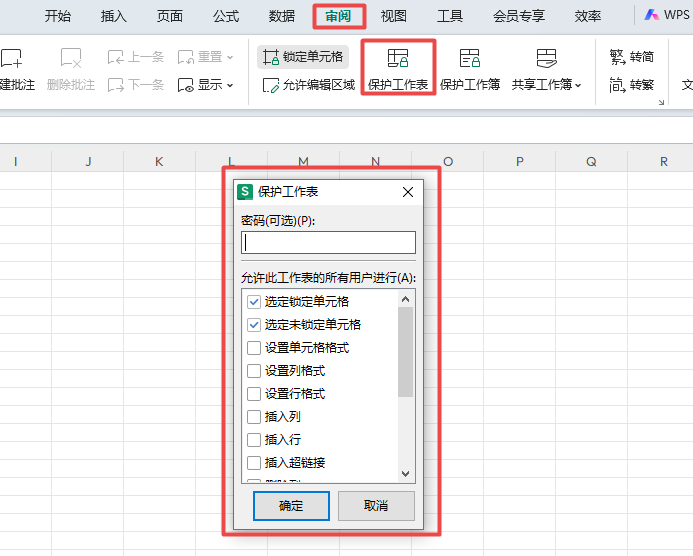Image resolution: width=693 pixels, height=556 pixels.
Task: Select the 公式 ribbon tab
Action: (226, 16)
